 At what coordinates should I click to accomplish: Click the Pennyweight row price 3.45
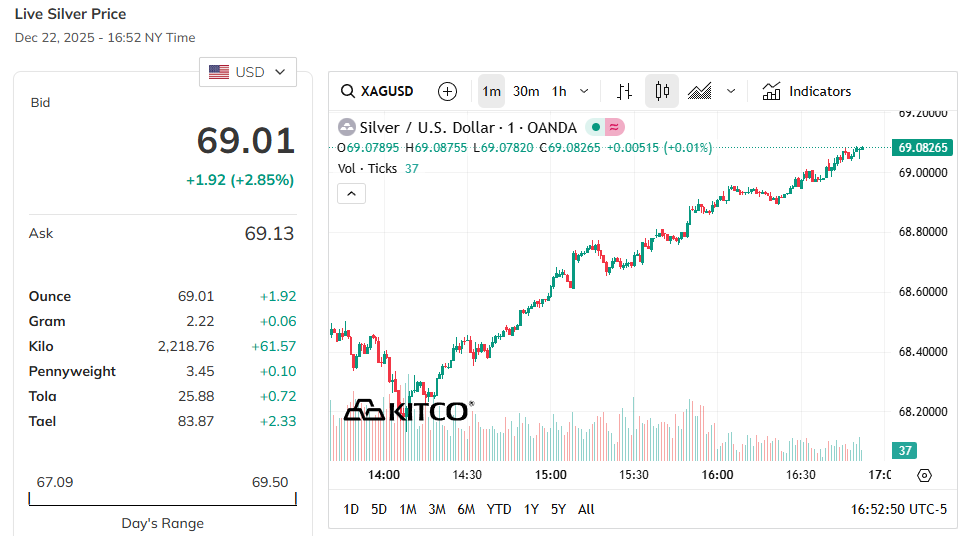point(200,371)
